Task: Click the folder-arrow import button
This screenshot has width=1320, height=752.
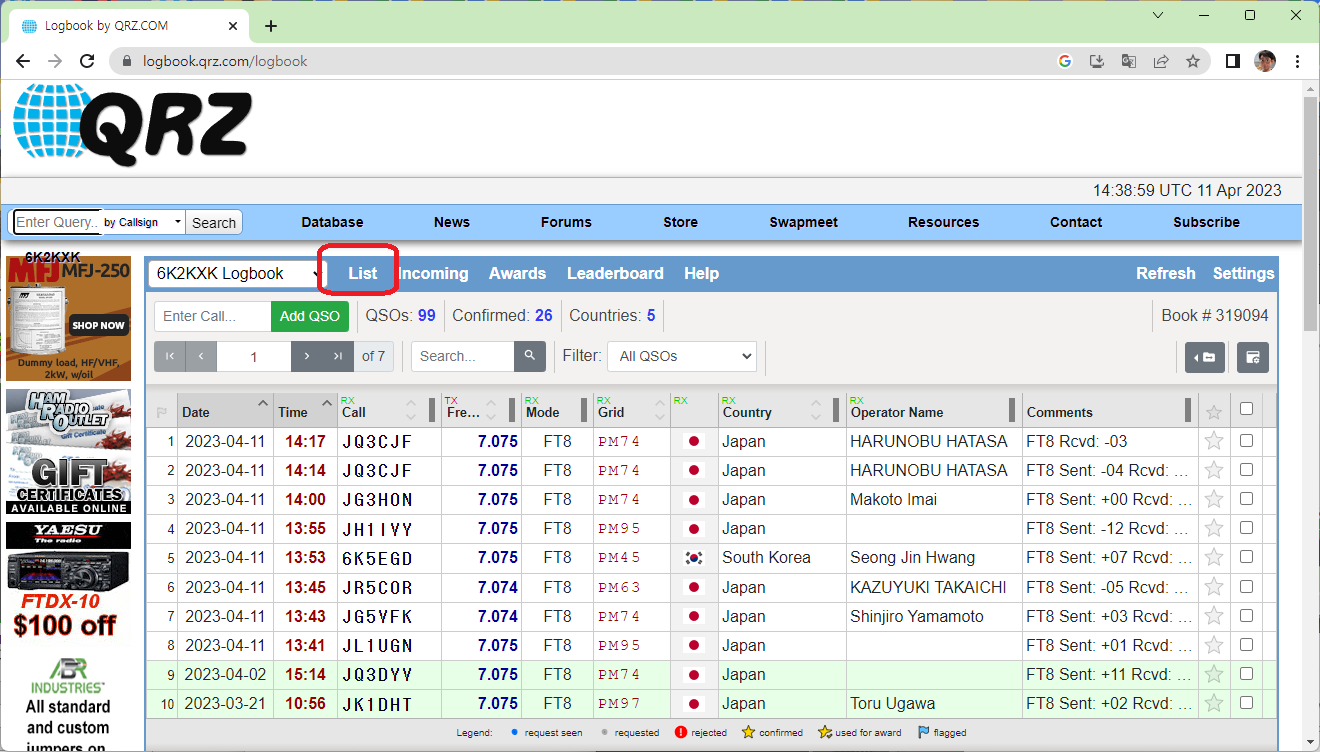Action: (1205, 357)
